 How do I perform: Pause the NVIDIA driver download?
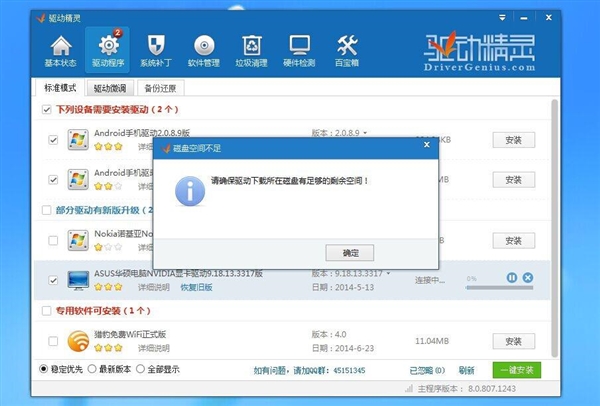(512, 278)
